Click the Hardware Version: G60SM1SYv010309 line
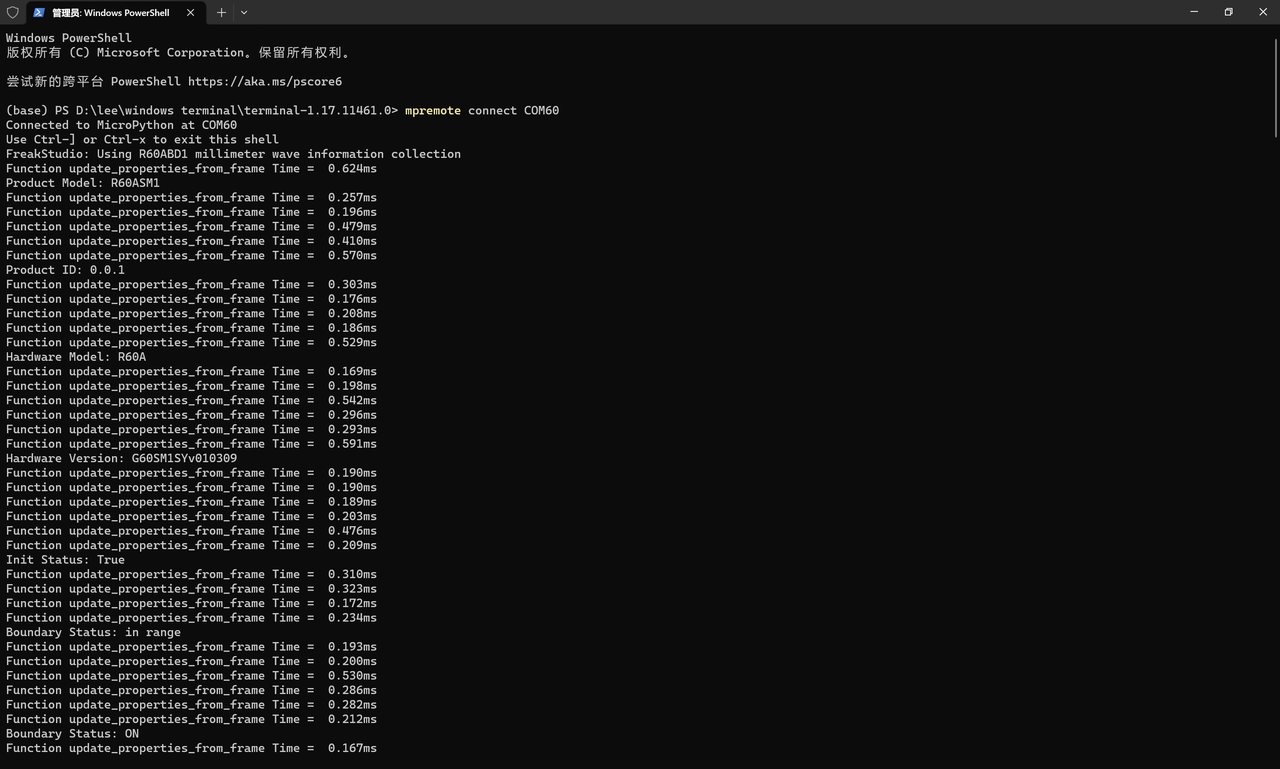Viewport: 1280px width, 769px height. pyautogui.click(x=121, y=458)
